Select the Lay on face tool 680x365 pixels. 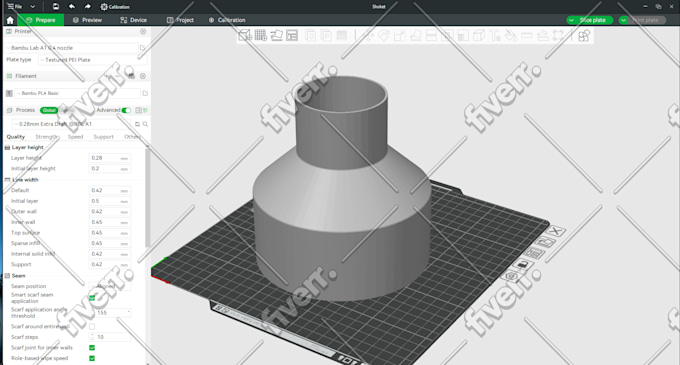(415, 36)
